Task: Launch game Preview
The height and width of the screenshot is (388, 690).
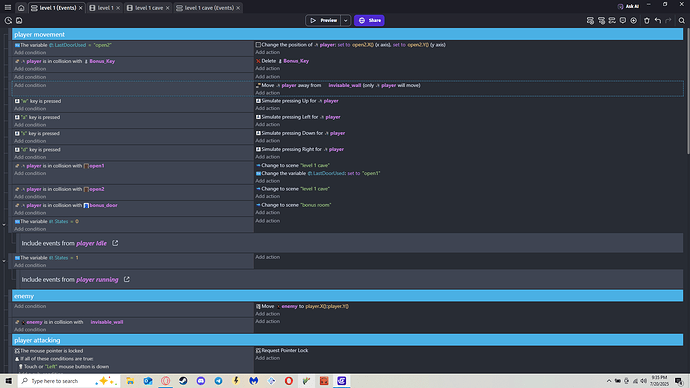Action: (x=323, y=20)
